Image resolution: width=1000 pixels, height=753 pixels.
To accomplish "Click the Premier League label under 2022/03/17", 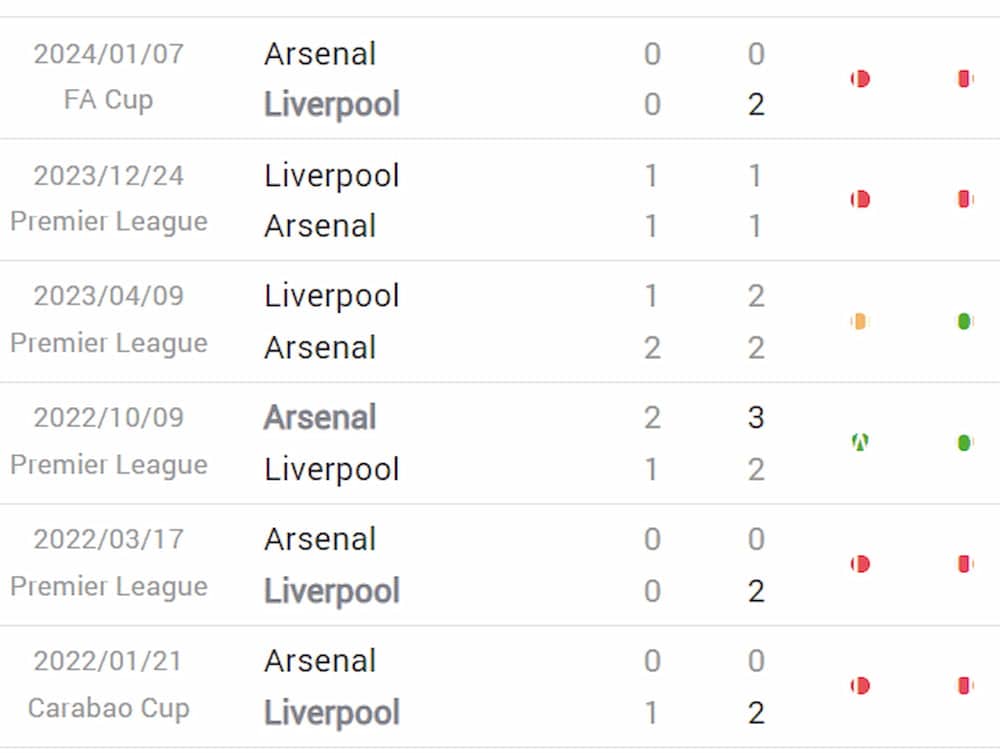I will (x=109, y=587).
